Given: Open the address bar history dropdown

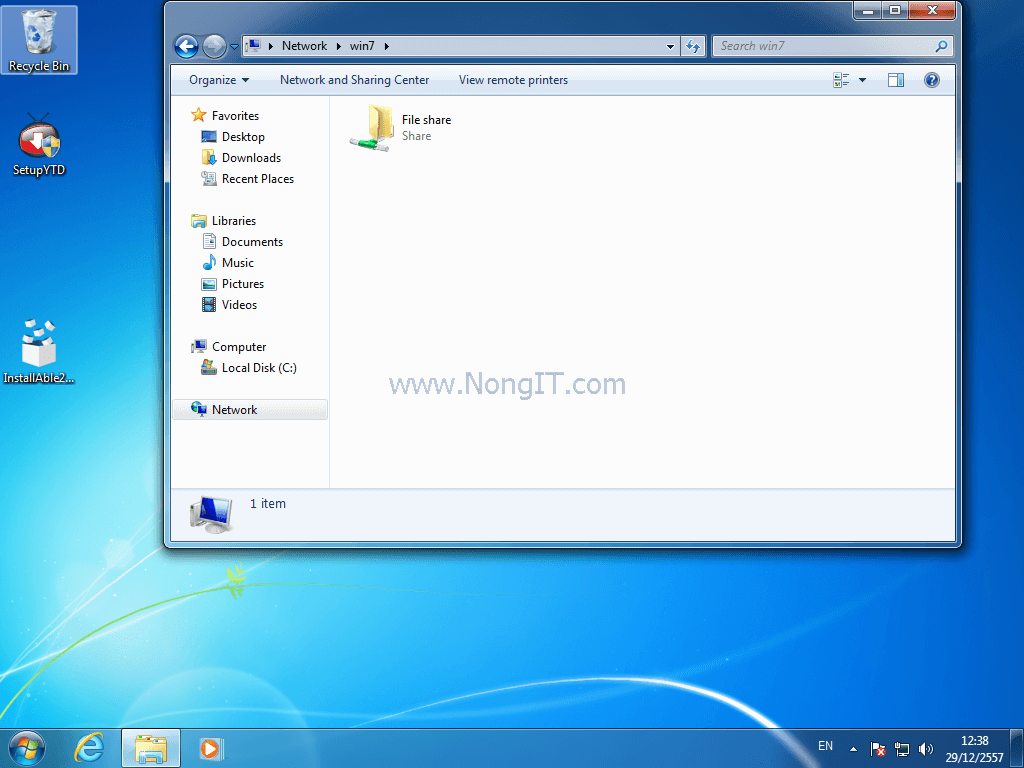Looking at the screenshot, I should (670, 46).
